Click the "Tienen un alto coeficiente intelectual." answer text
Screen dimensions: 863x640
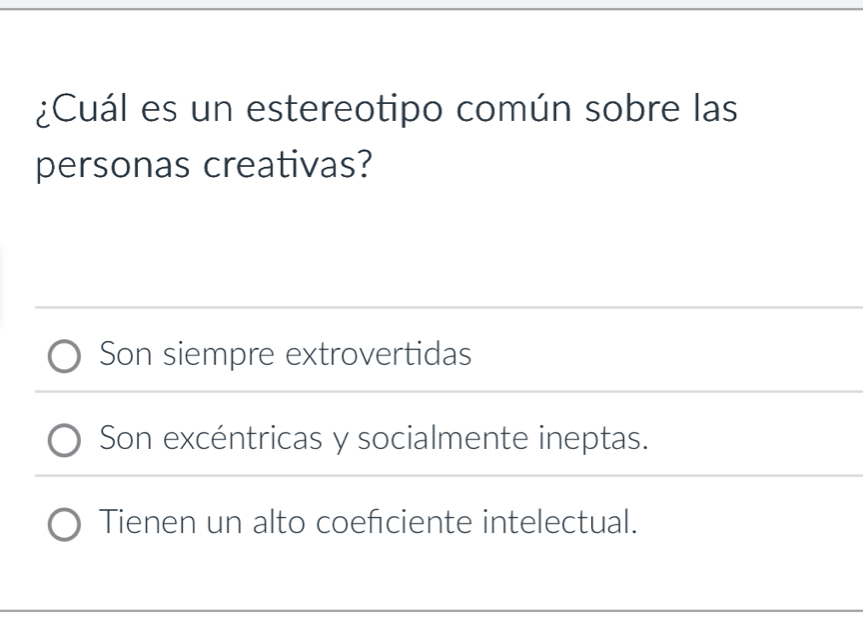tap(369, 522)
